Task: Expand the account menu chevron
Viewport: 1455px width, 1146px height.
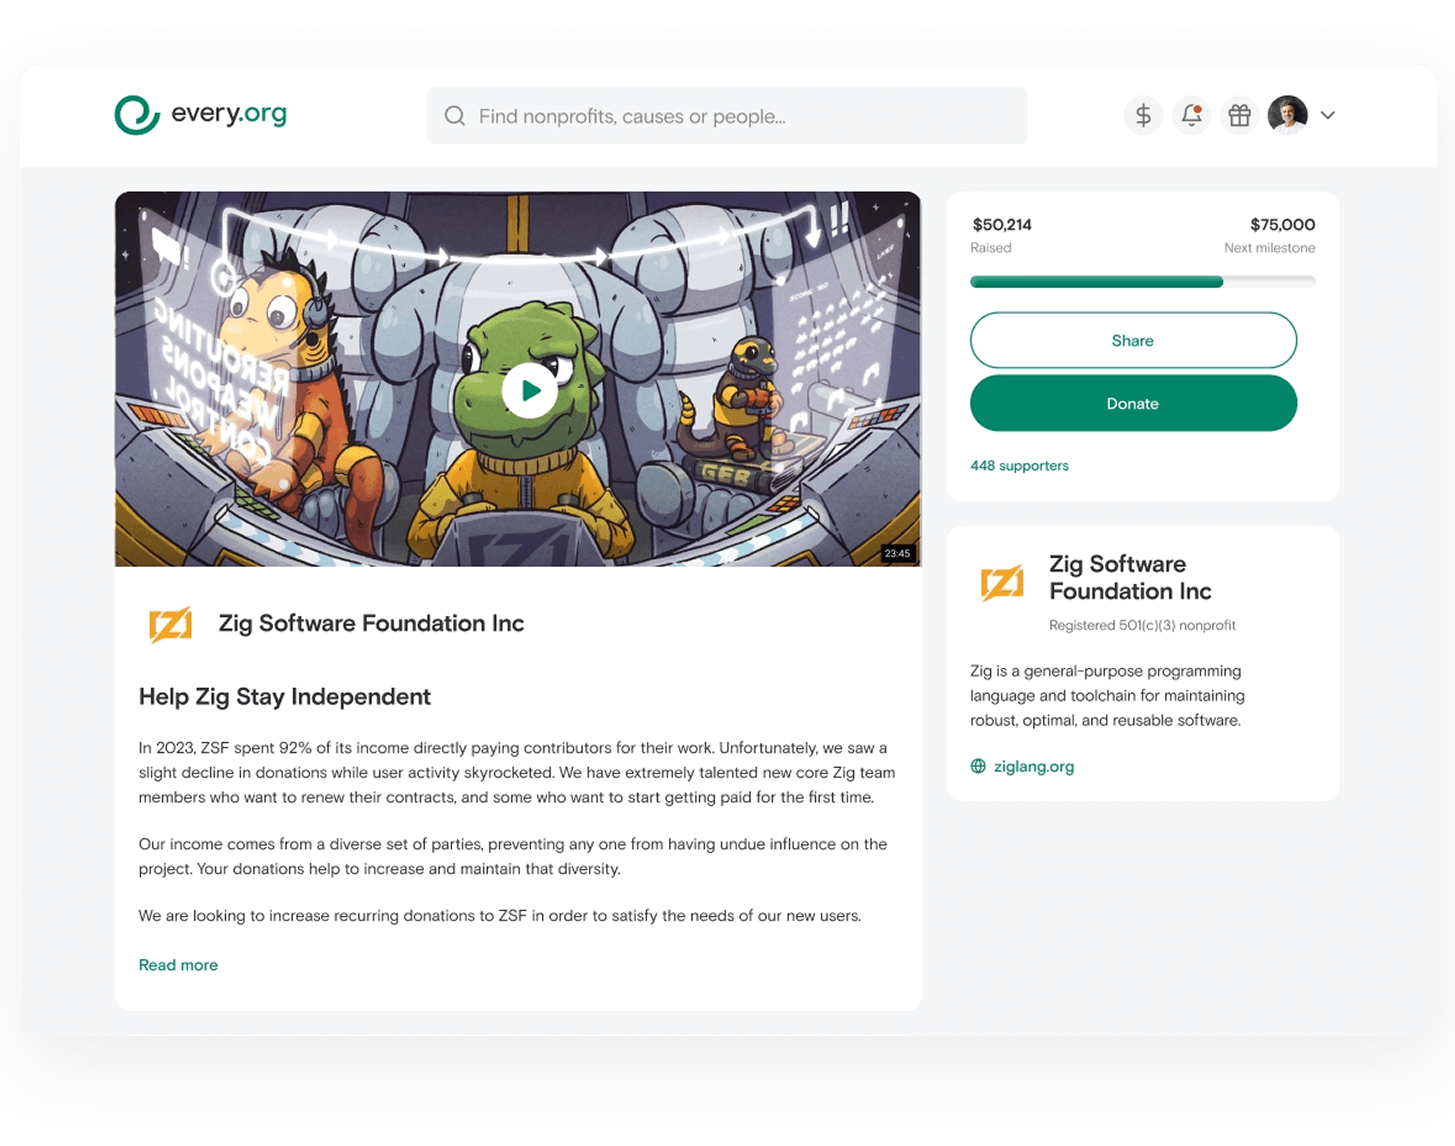Action: click(x=1328, y=115)
